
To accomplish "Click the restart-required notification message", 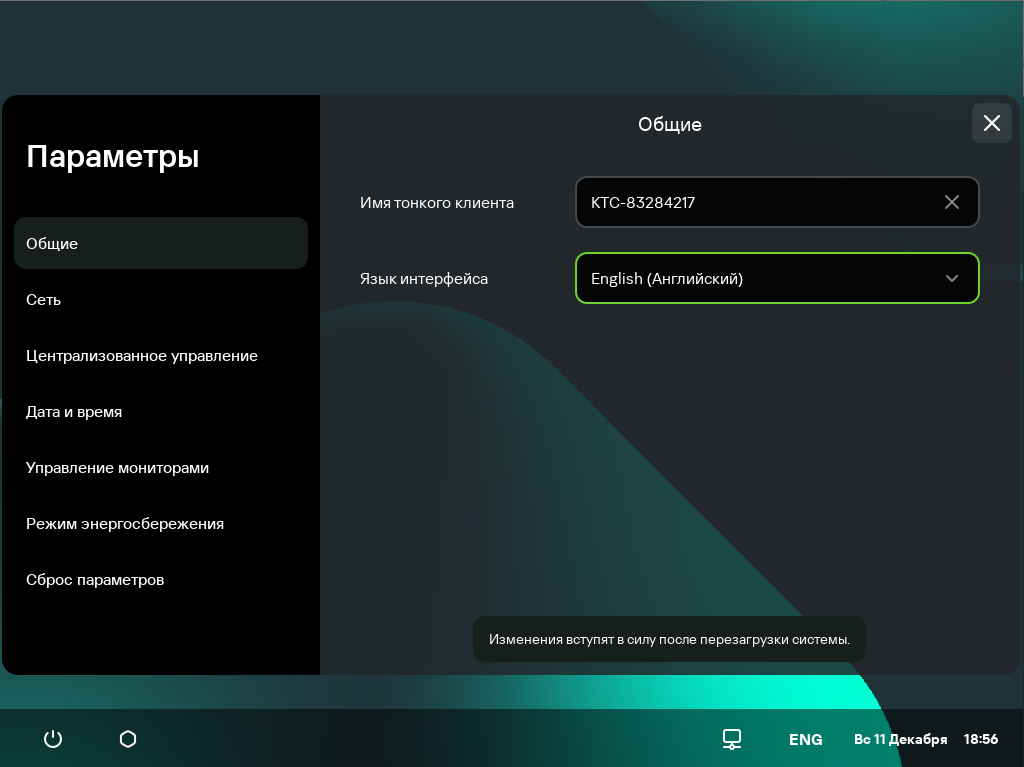I will coord(669,639).
